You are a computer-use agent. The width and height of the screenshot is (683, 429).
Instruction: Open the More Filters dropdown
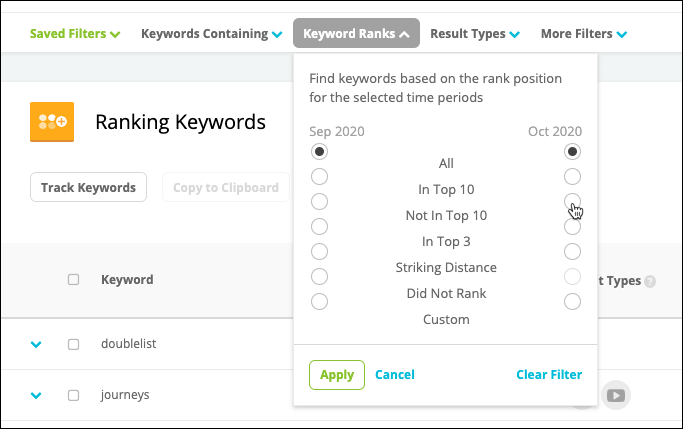[x=584, y=34]
